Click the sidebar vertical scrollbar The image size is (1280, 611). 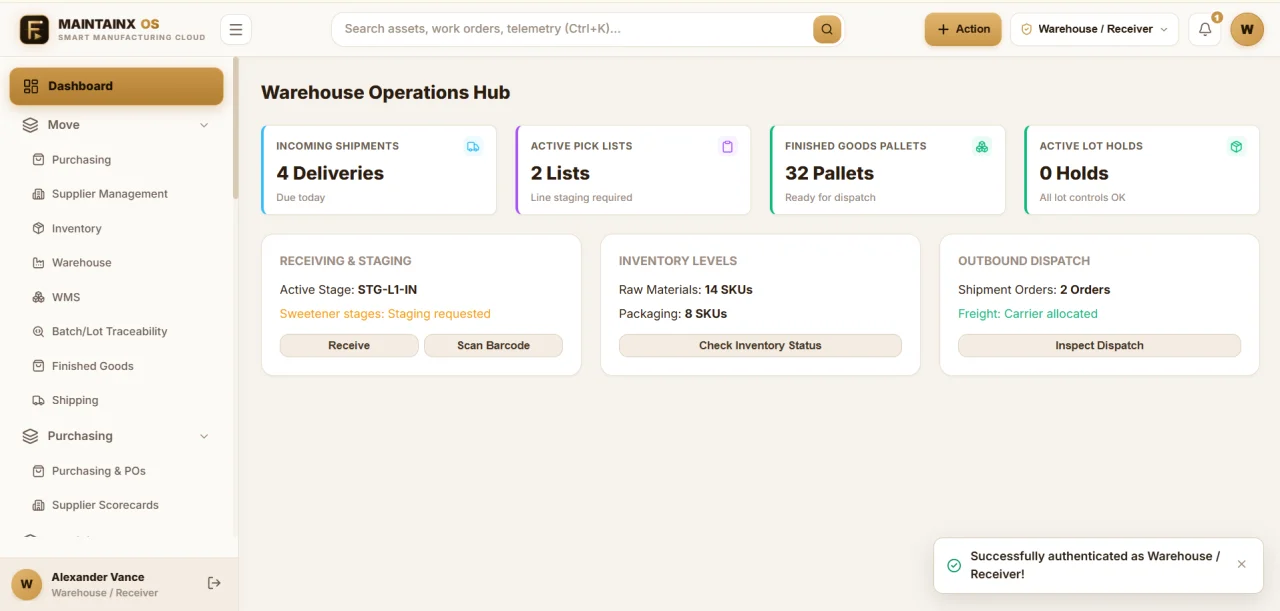pyautogui.click(x=236, y=128)
